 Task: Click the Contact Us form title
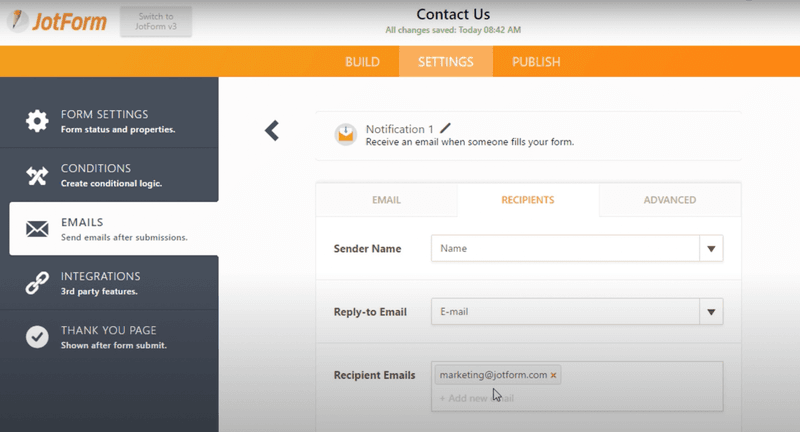(x=453, y=14)
